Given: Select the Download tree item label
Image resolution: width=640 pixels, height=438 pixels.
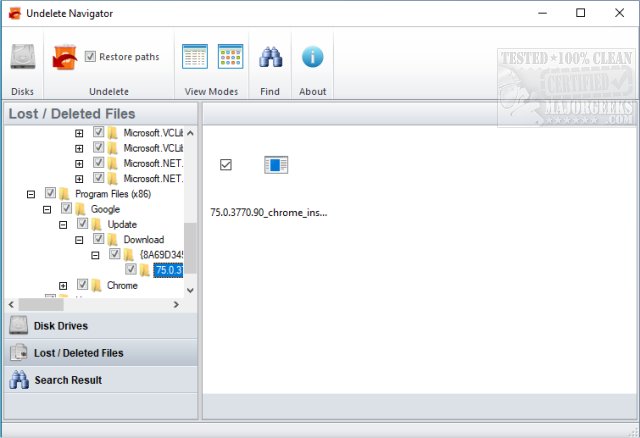Looking at the screenshot, I should [144, 239].
